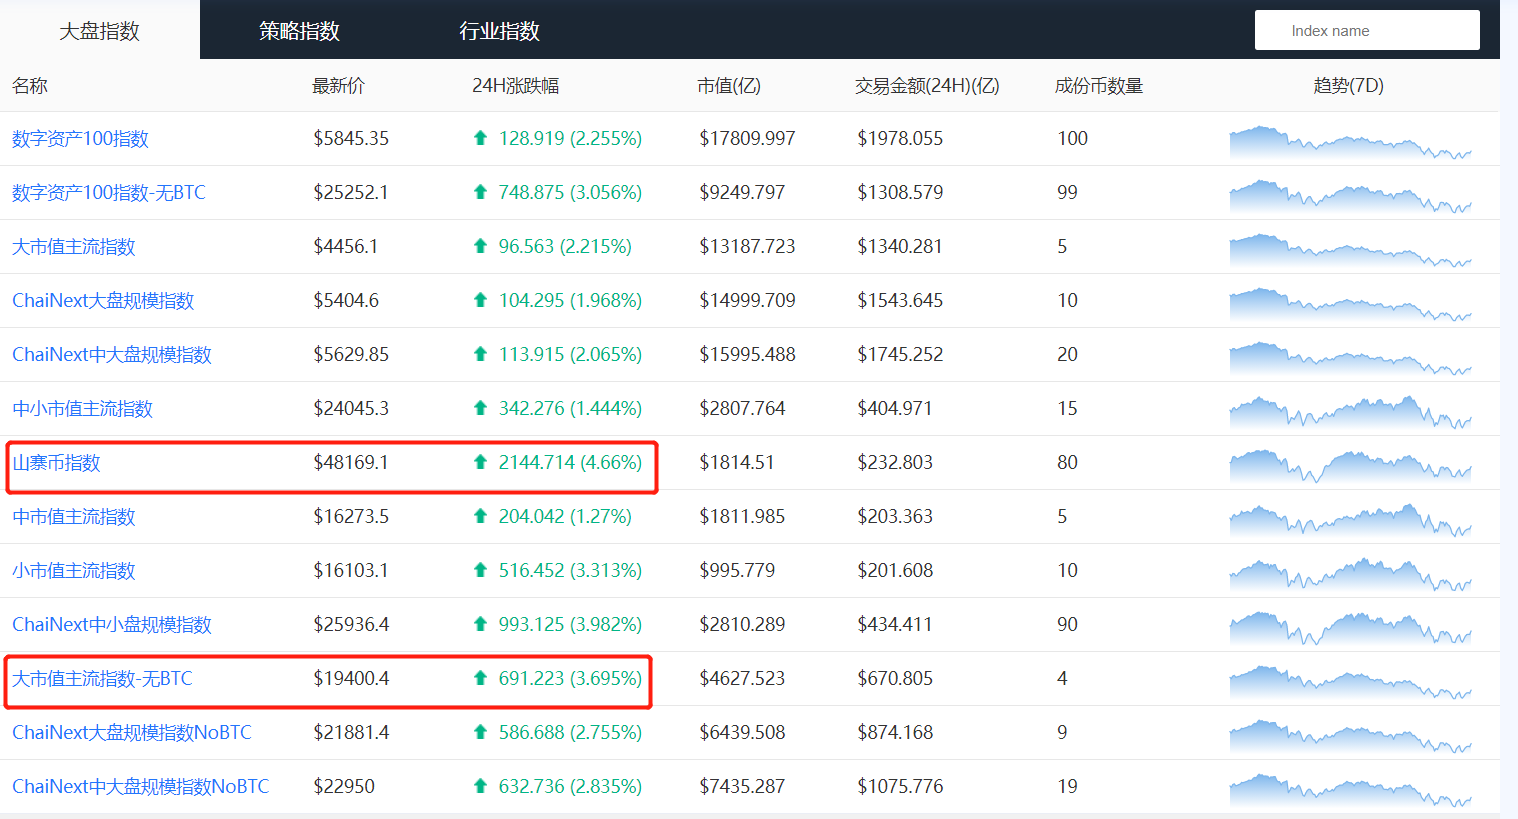The image size is (1518, 819).
Task: Focus the Index name search field
Action: click(1367, 30)
